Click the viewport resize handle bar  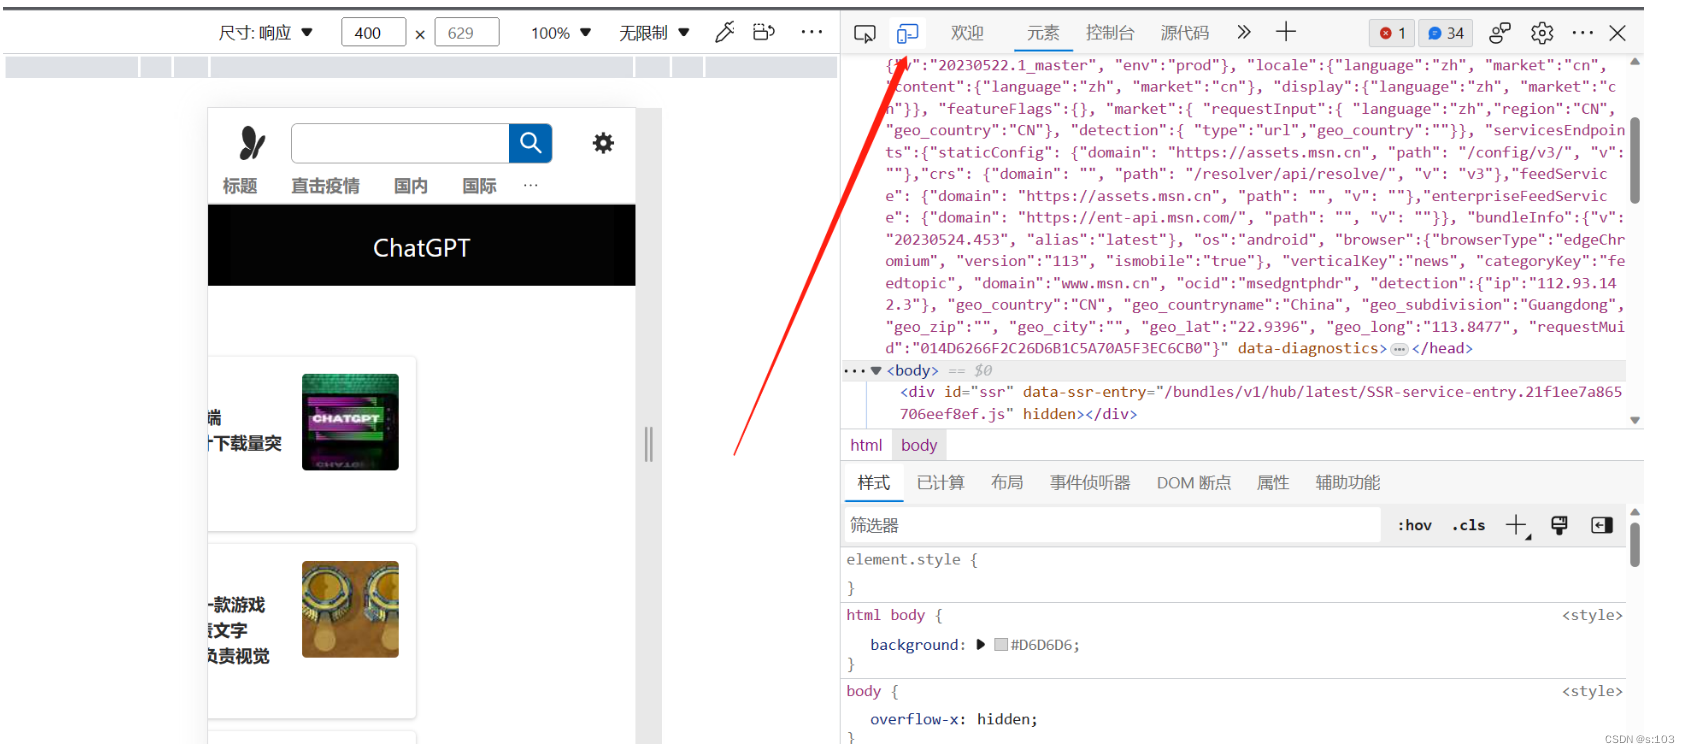(649, 444)
